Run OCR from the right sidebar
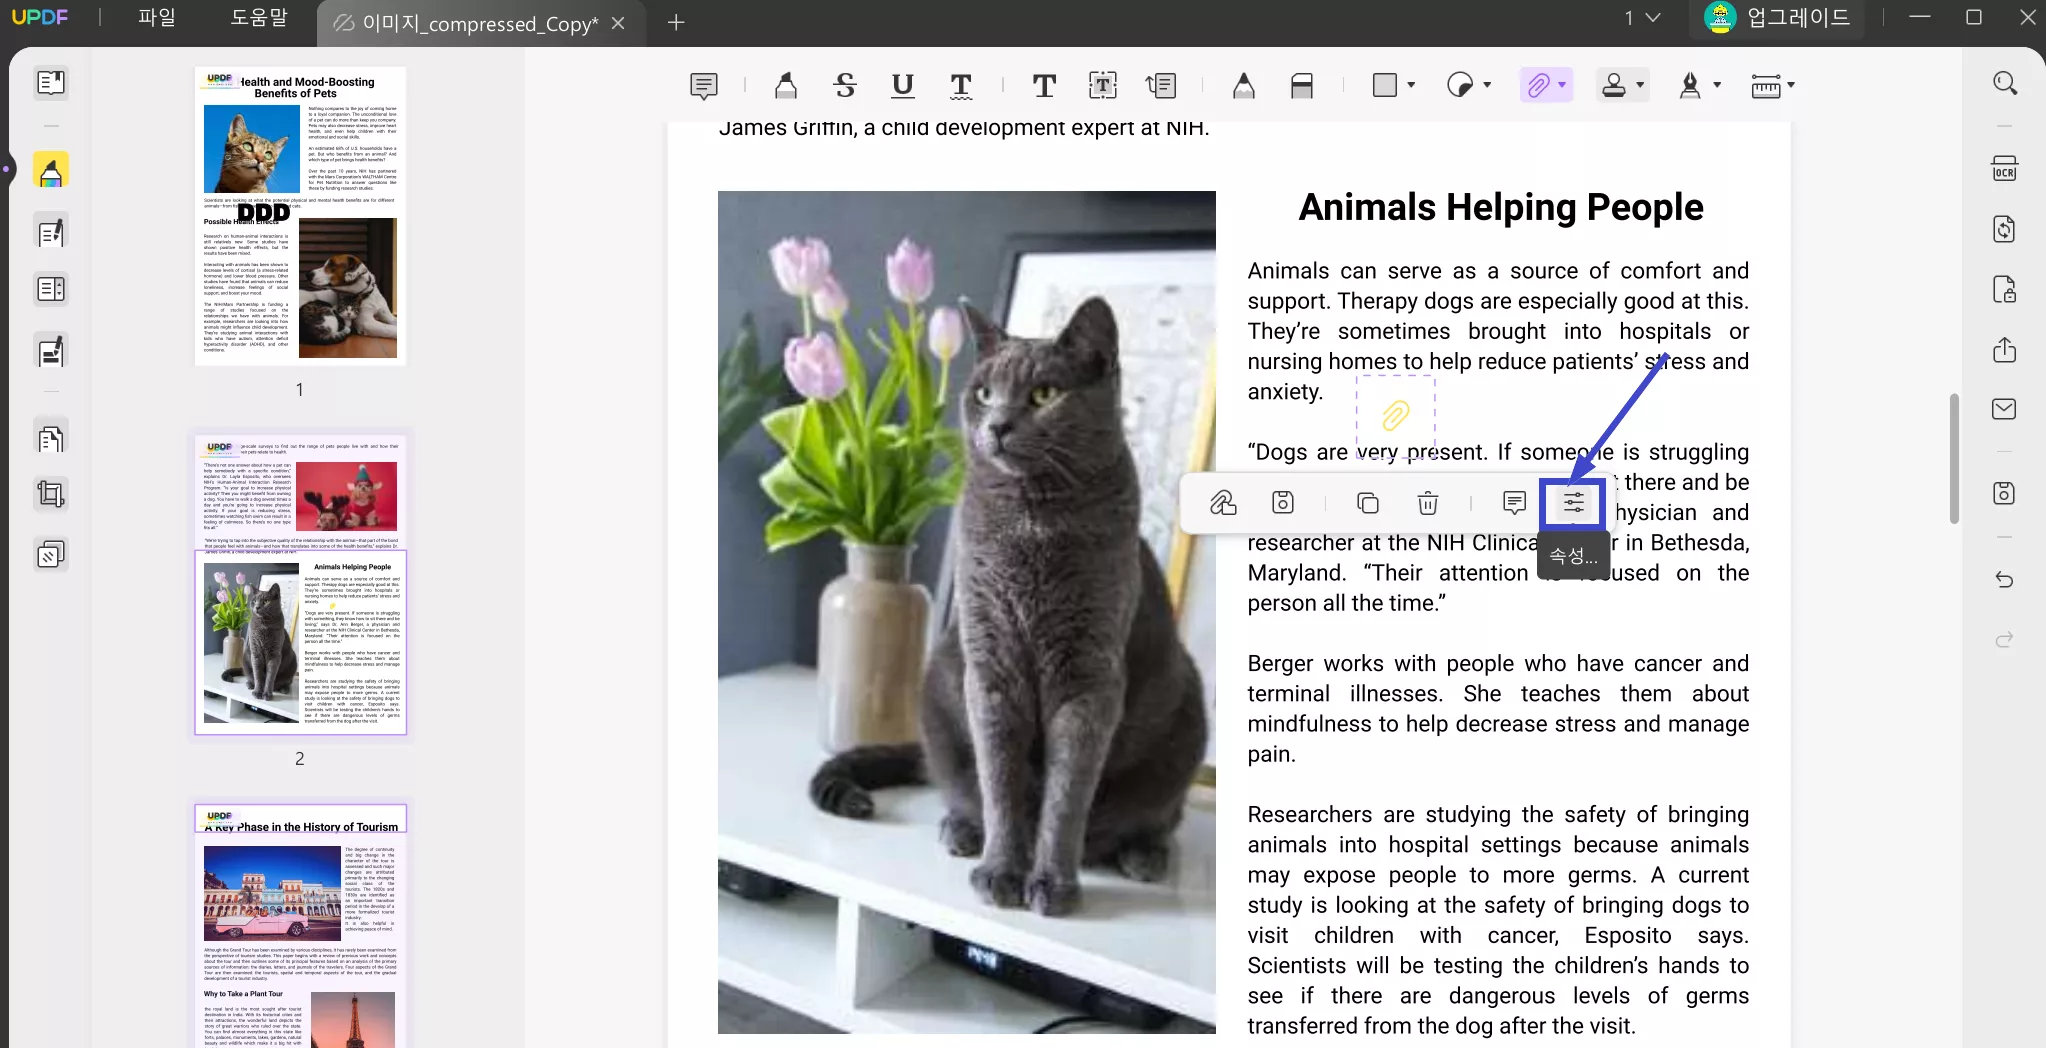The image size is (2046, 1048). (x=2004, y=168)
